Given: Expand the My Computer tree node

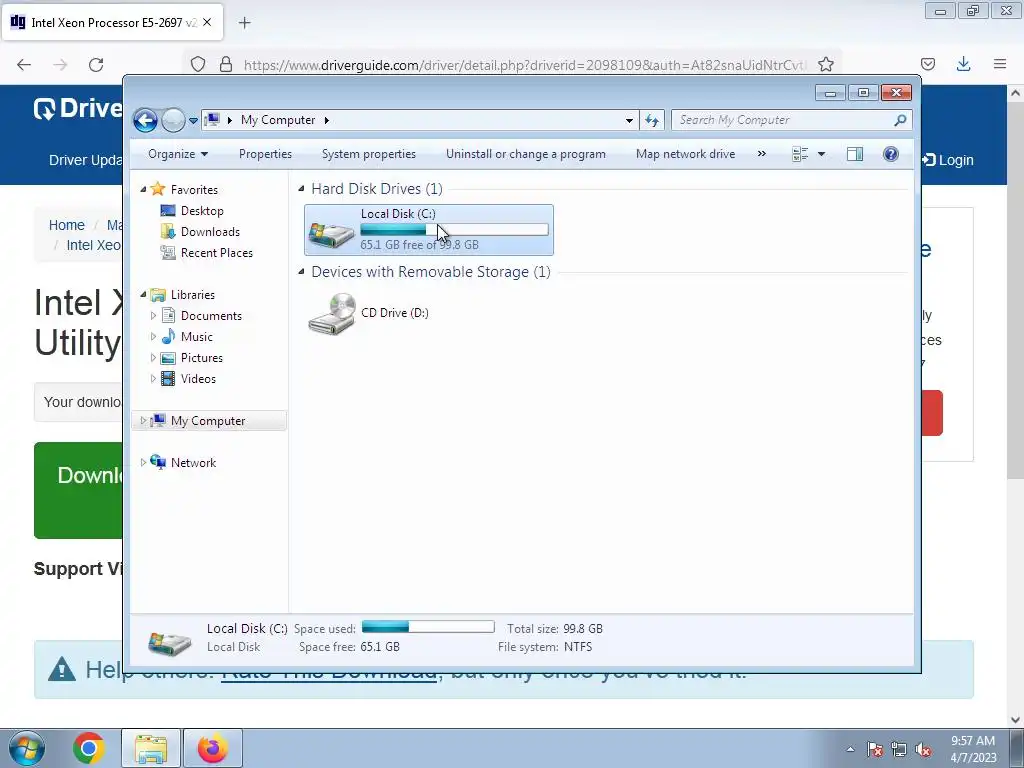Looking at the screenshot, I should pos(144,421).
